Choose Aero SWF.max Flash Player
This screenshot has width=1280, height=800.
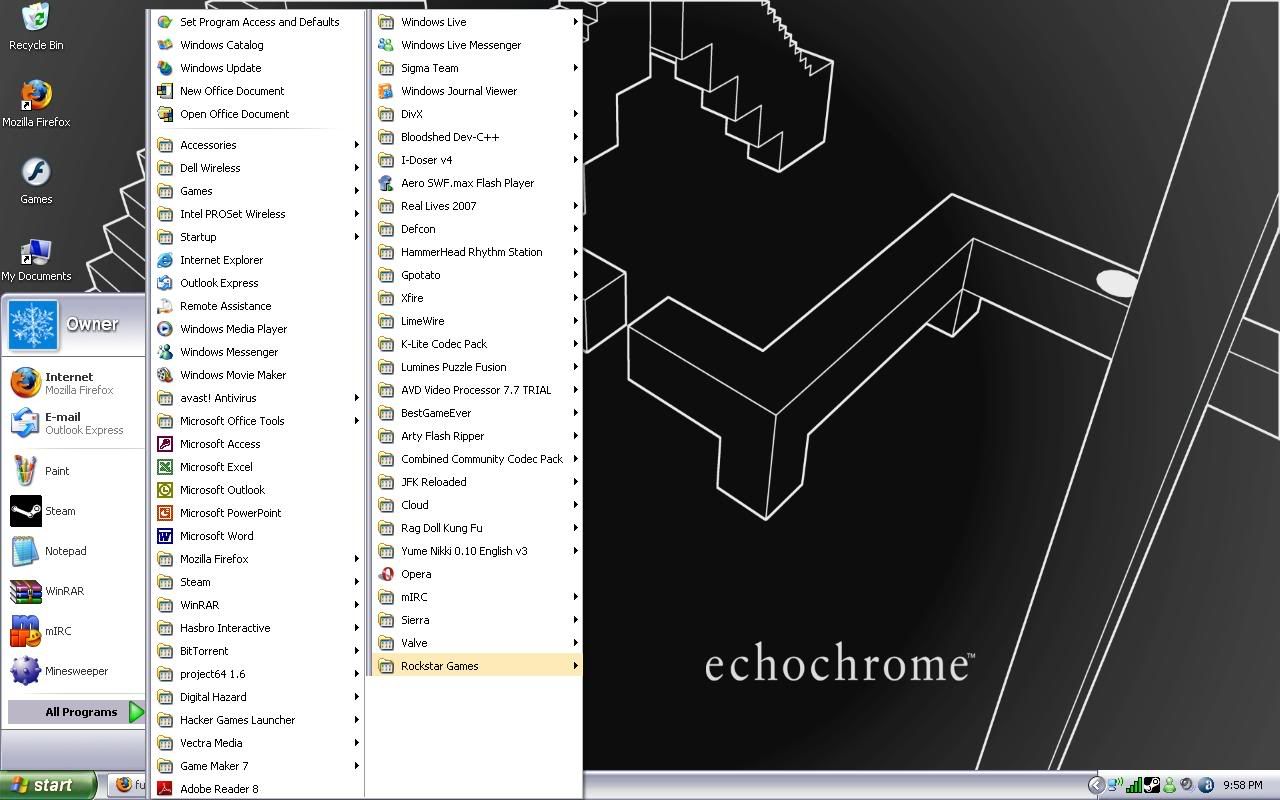(467, 183)
